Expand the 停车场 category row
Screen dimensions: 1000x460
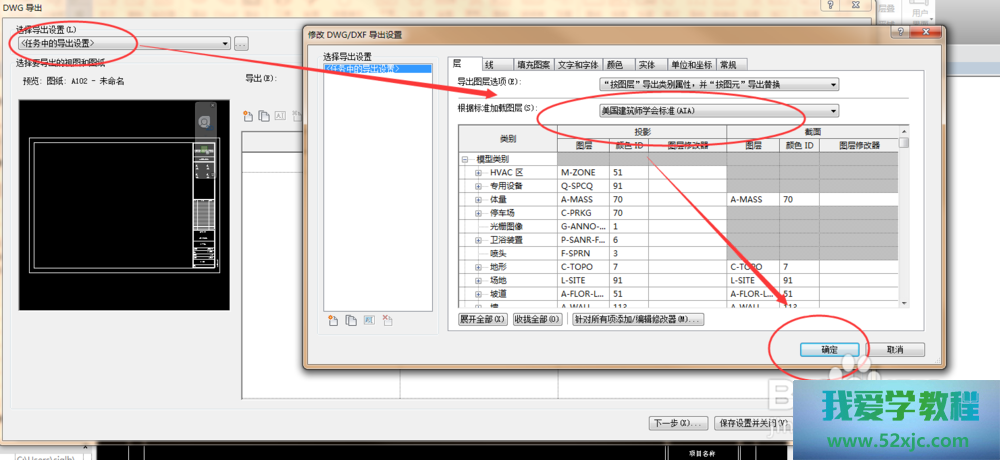[x=478, y=213]
